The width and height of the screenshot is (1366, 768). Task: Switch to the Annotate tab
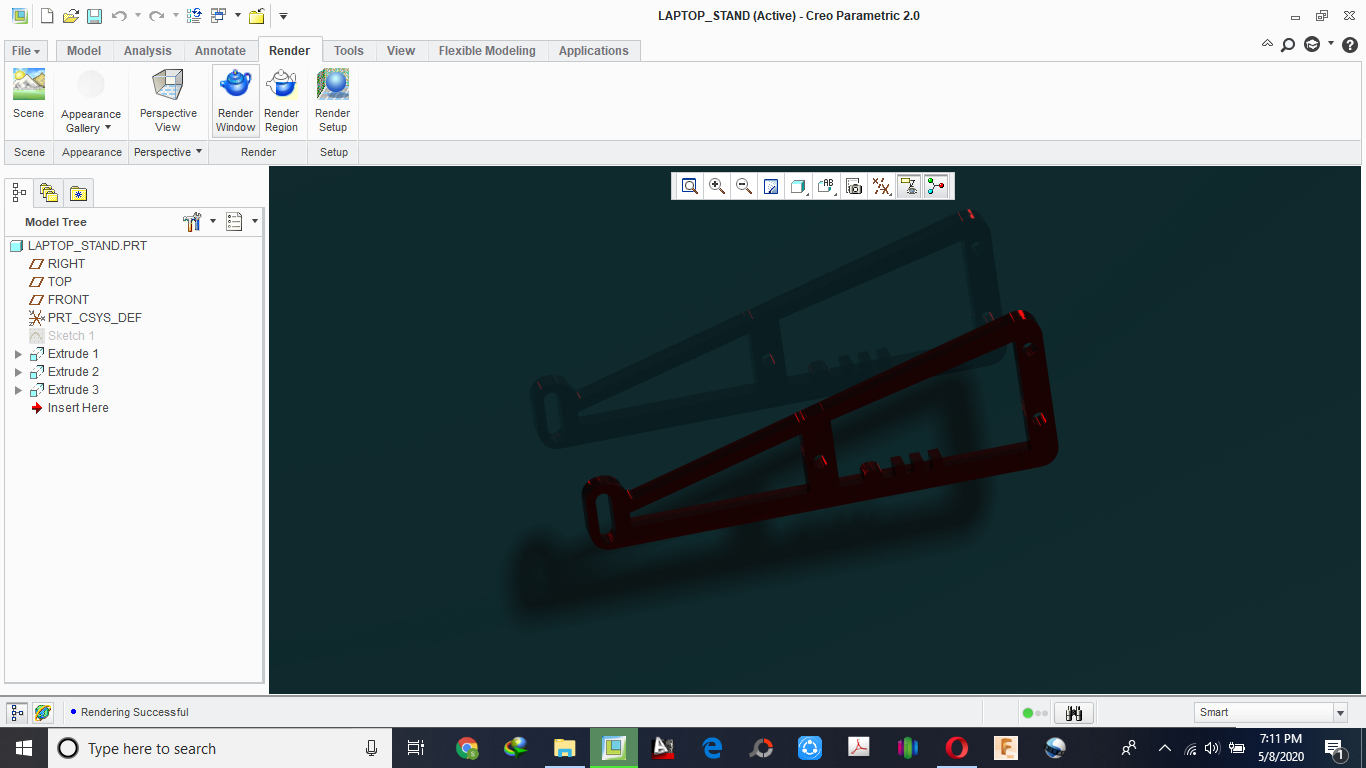(220, 51)
